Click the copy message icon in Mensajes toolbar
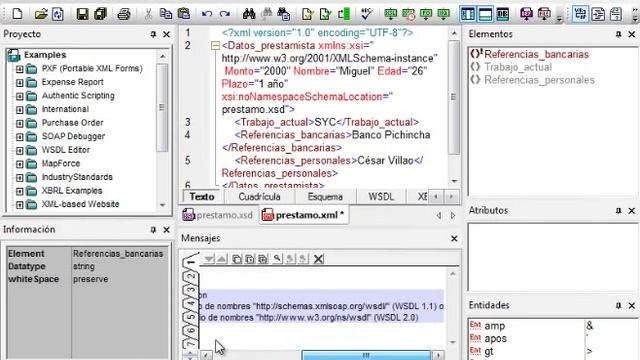The image size is (640, 360). pyautogui.click(x=236, y=259)
